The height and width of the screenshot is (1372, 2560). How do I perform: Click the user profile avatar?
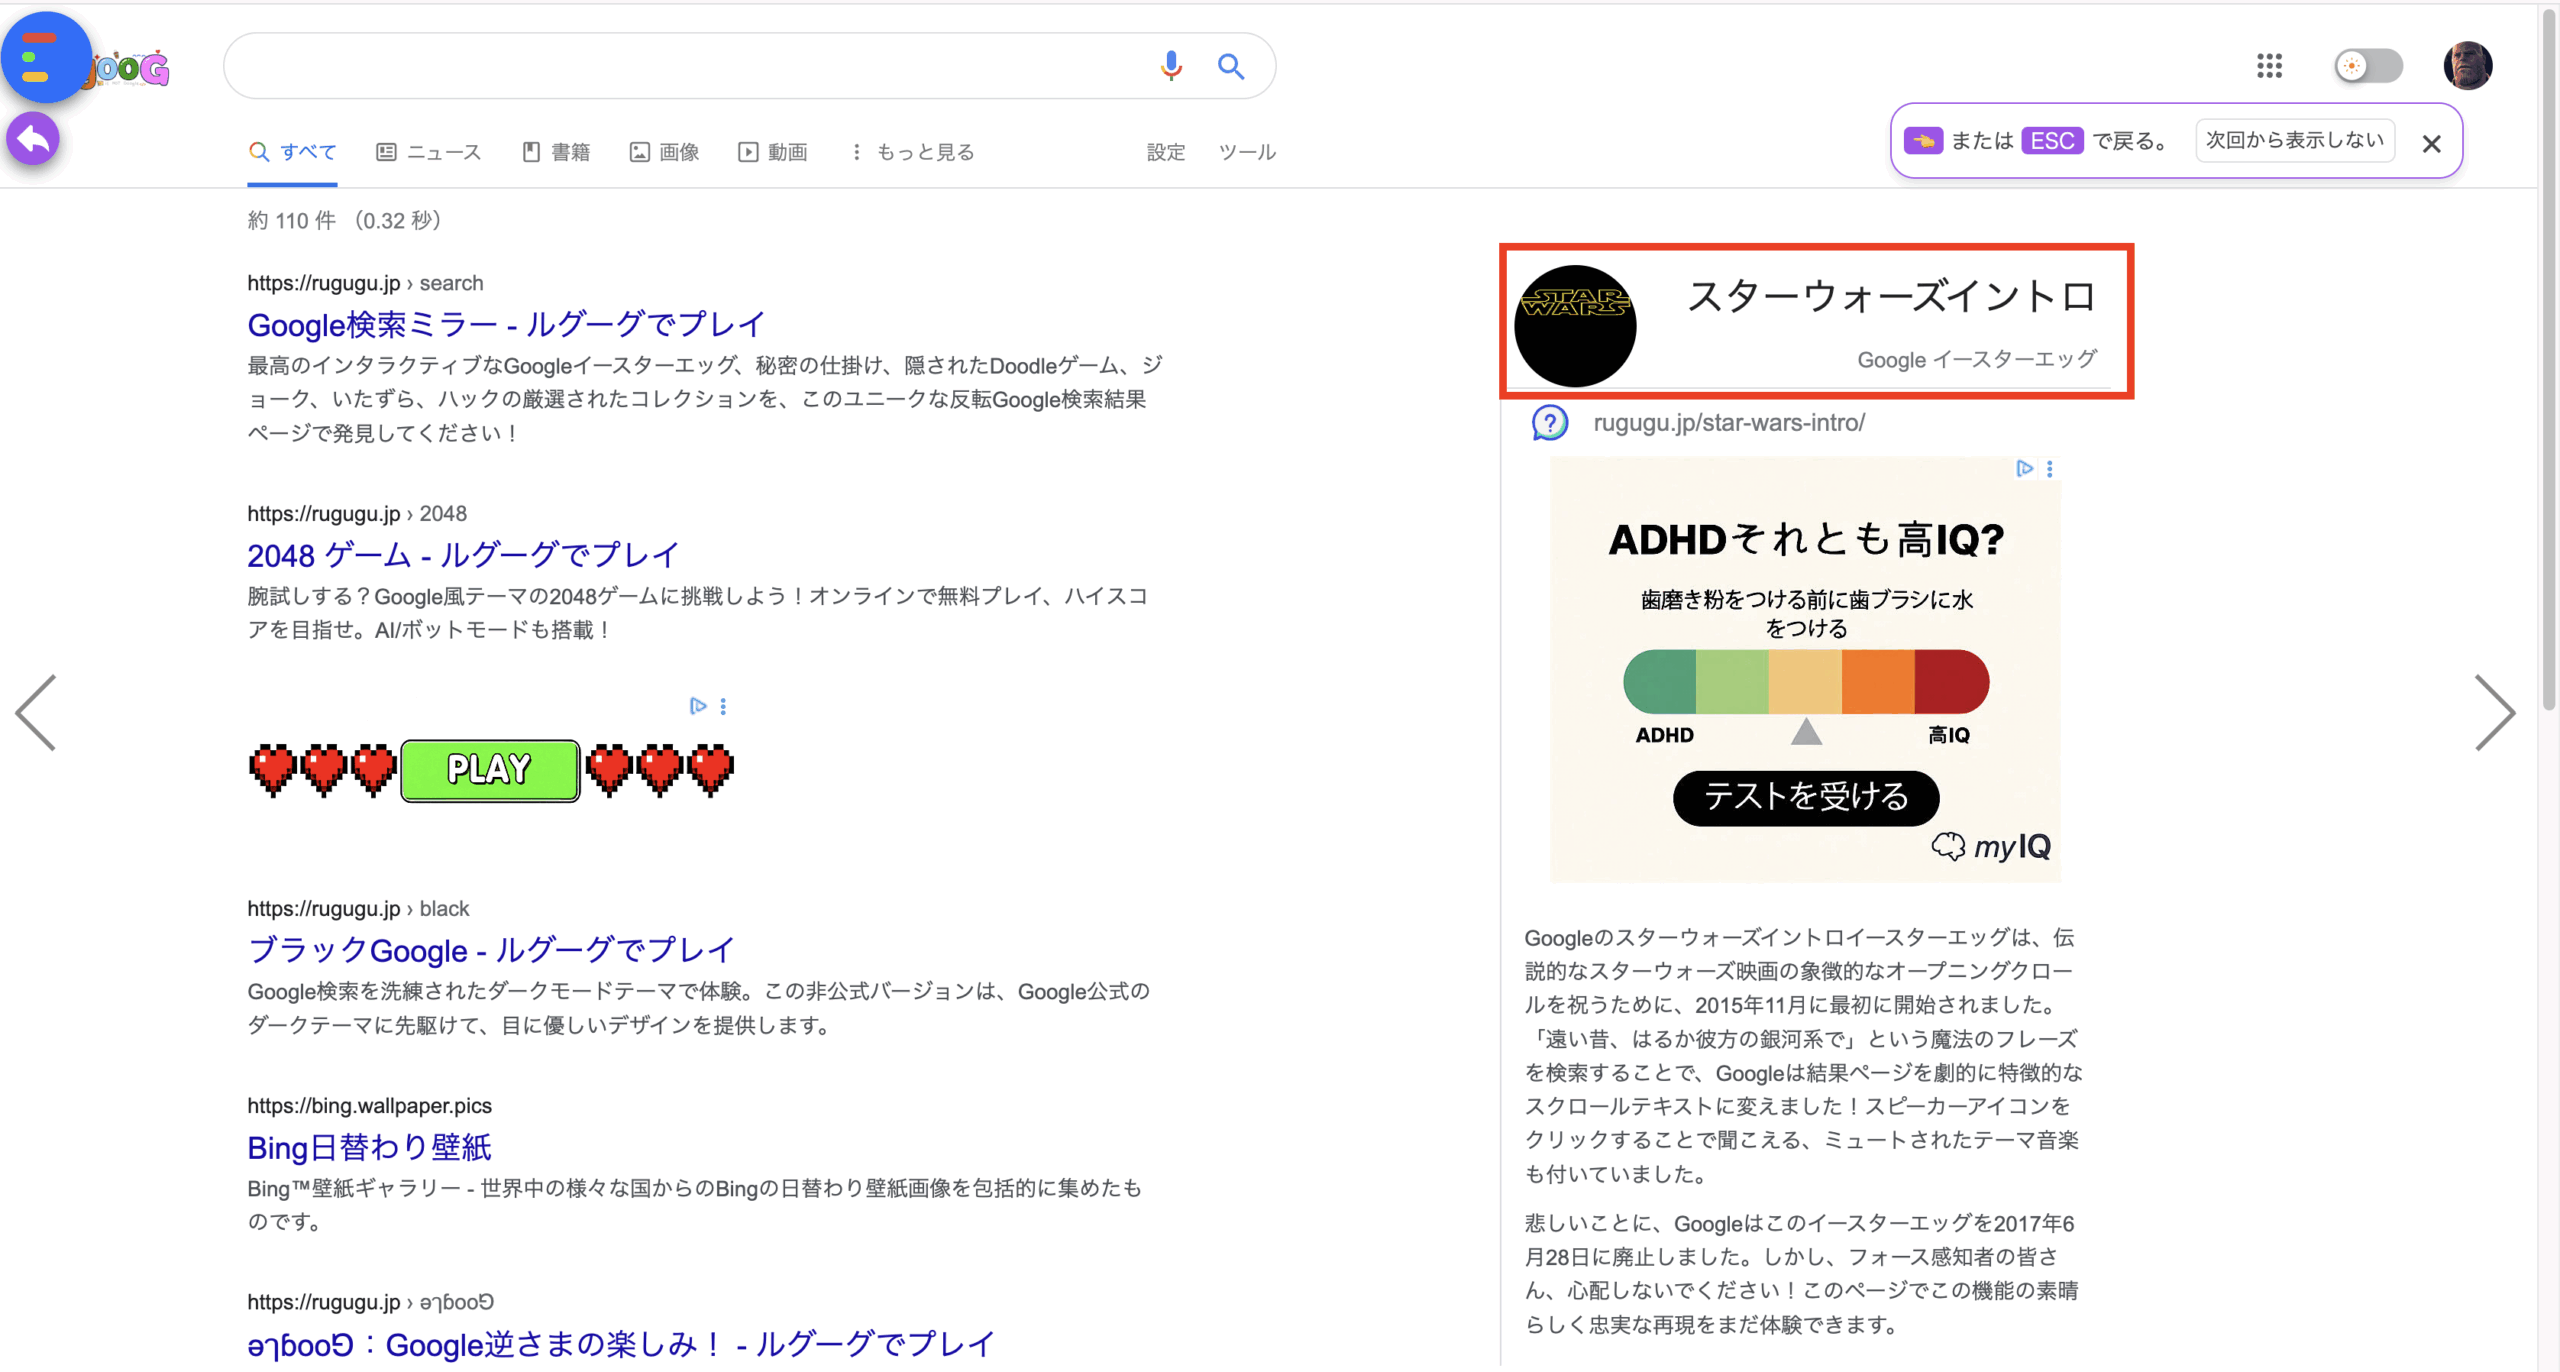pos(2467,66)
